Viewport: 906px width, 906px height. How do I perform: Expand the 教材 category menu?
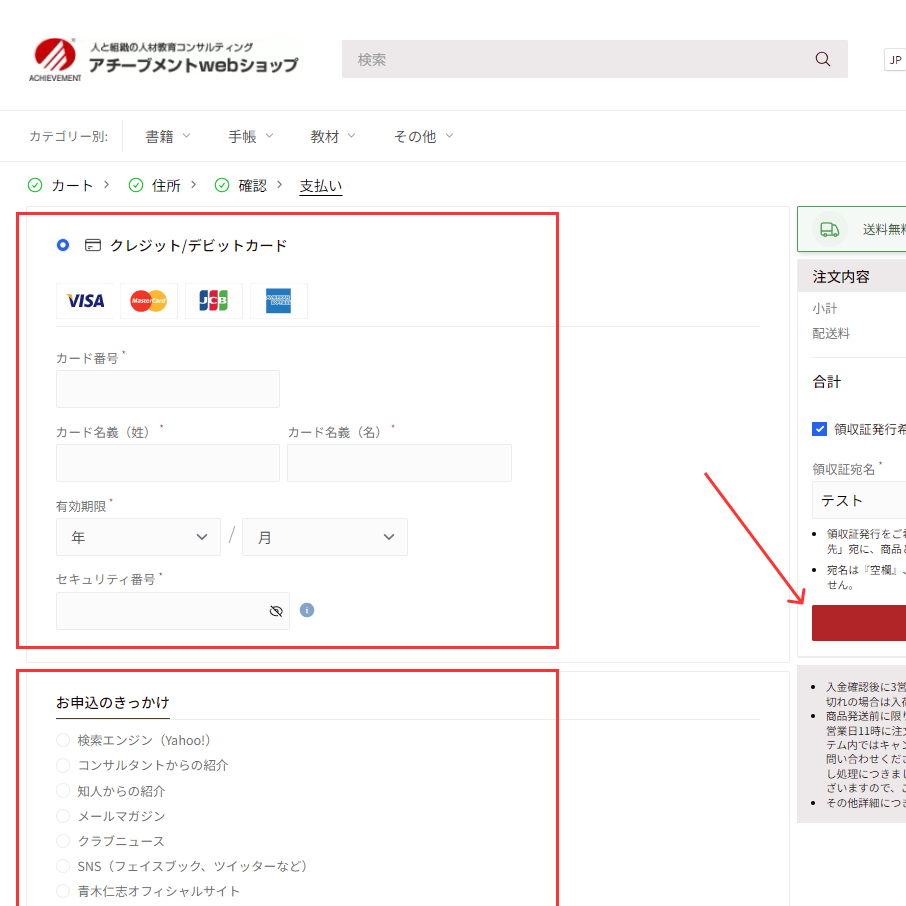pos(333,136)
